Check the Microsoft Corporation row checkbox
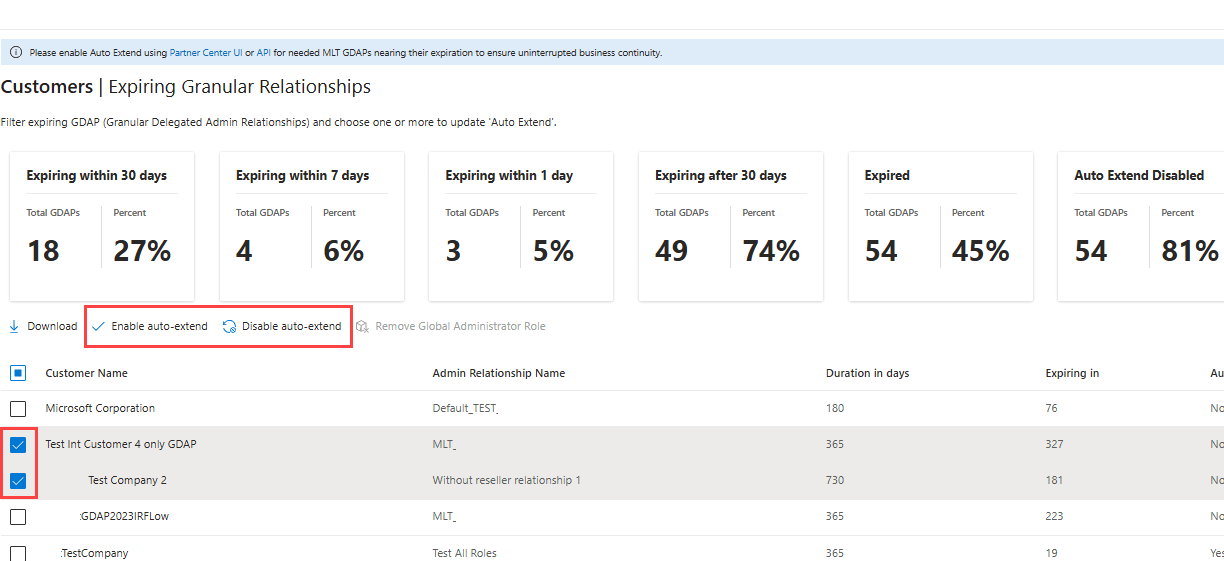Image resolution: width=1224 pixels, height=561 pixels. tap(18, 408)
